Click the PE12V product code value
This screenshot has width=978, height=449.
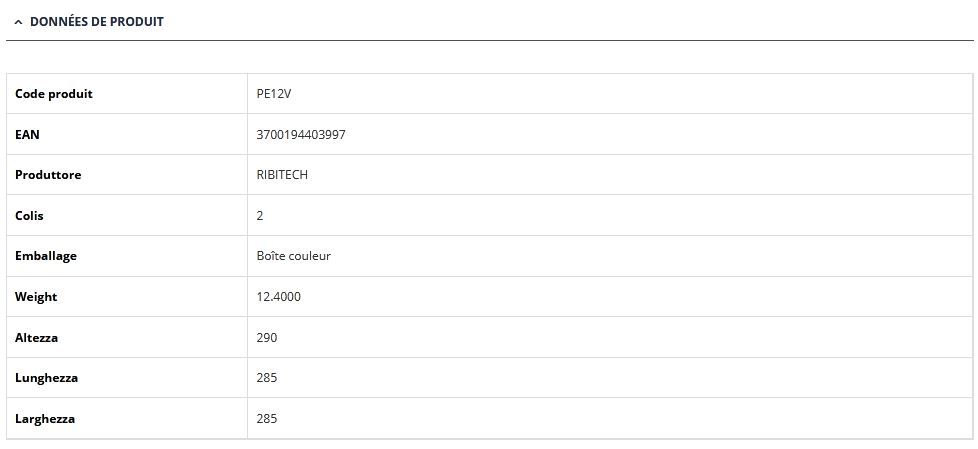click(274, 94)
